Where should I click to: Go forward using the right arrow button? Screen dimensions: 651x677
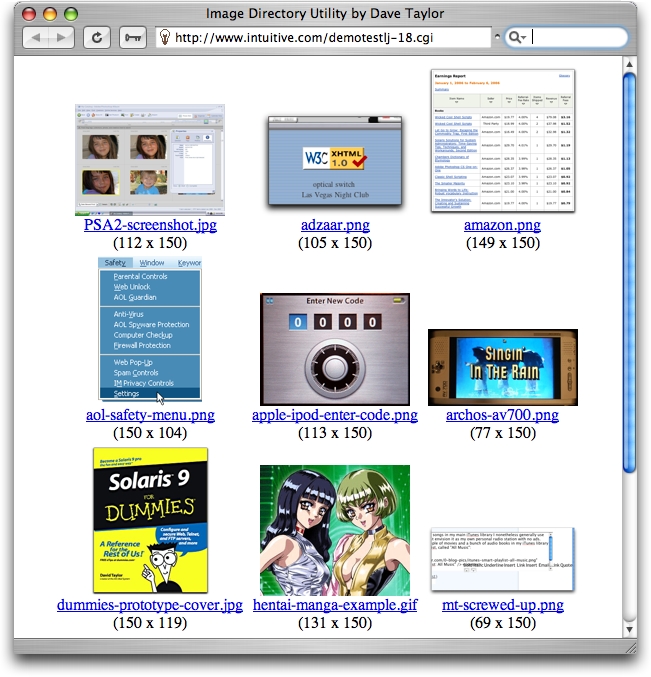pos(60,37)
